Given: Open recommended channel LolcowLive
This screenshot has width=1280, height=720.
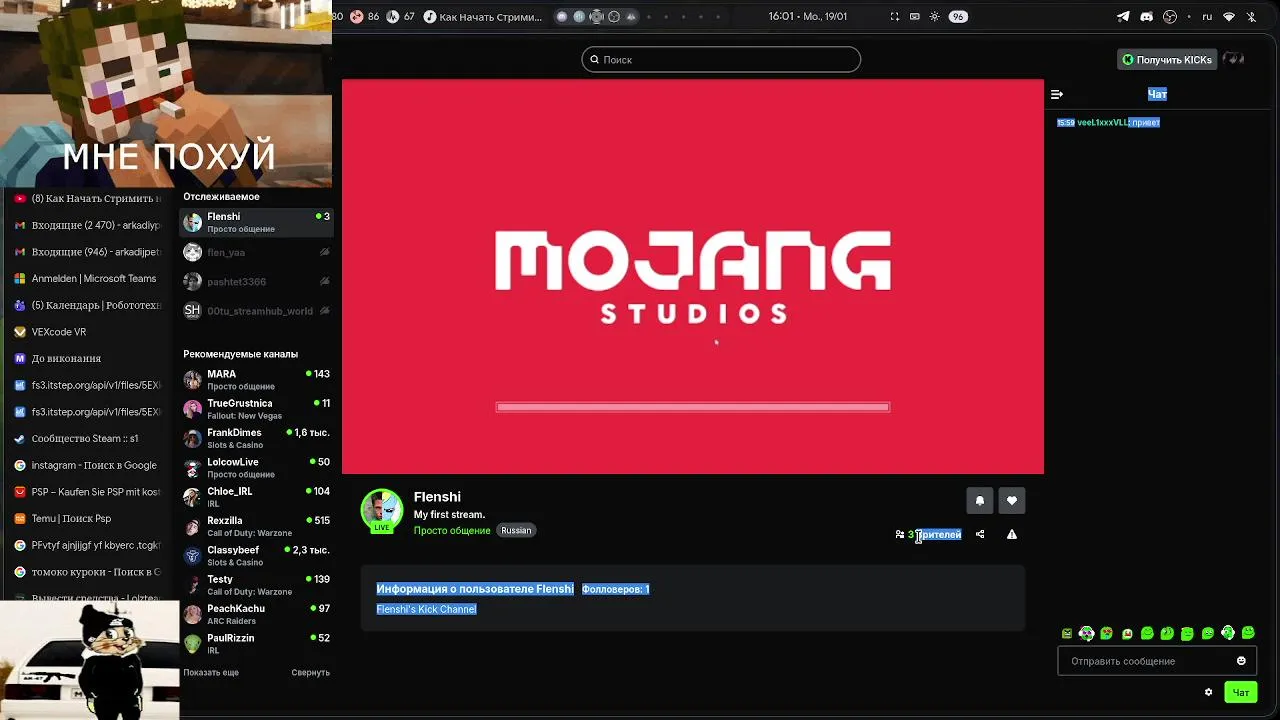Looking at the screenshot, I should coord(256,468).
